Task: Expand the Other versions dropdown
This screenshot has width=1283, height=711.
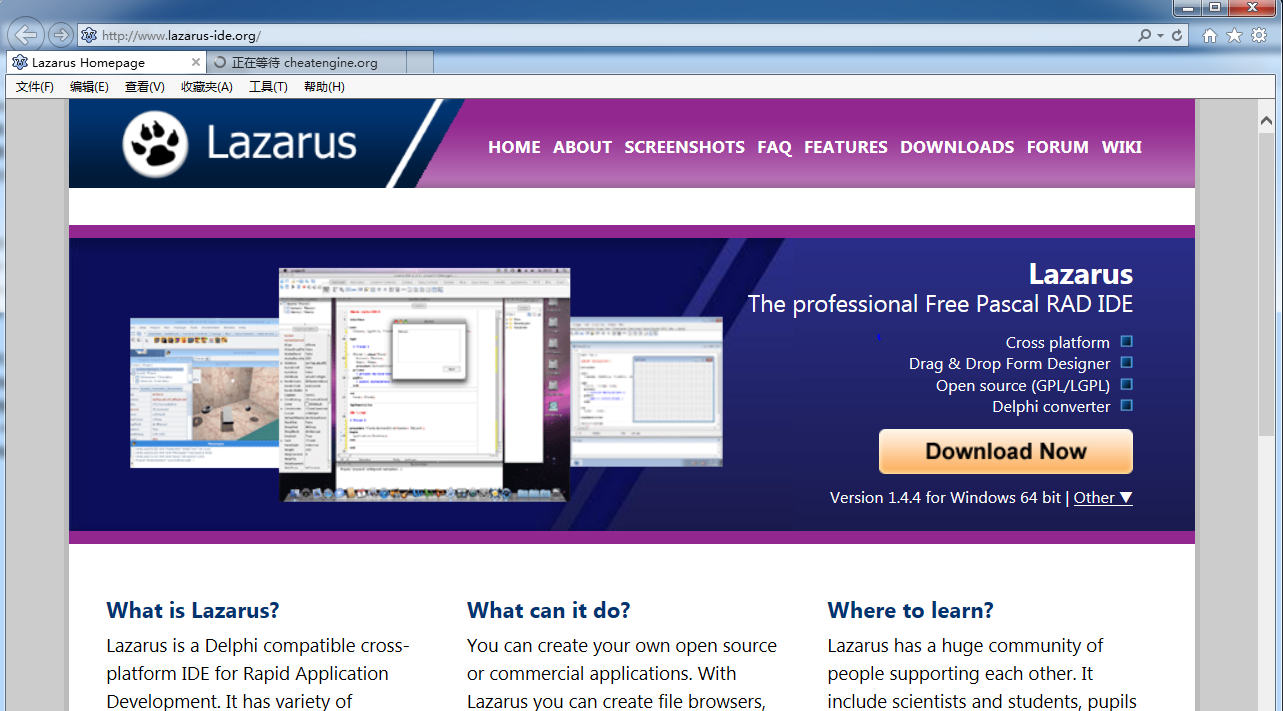Action: point(1103,498)
